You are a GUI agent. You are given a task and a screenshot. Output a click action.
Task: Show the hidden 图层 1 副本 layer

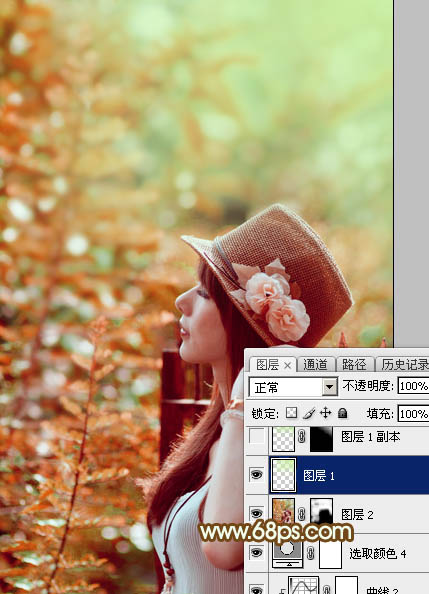(x=257, y=437)
